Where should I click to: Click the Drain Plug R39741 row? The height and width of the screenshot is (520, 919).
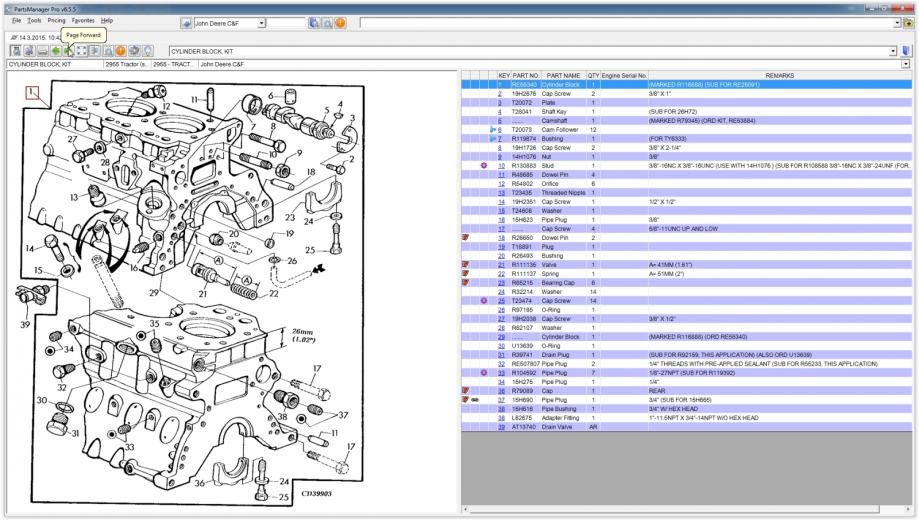pos(686,355)
